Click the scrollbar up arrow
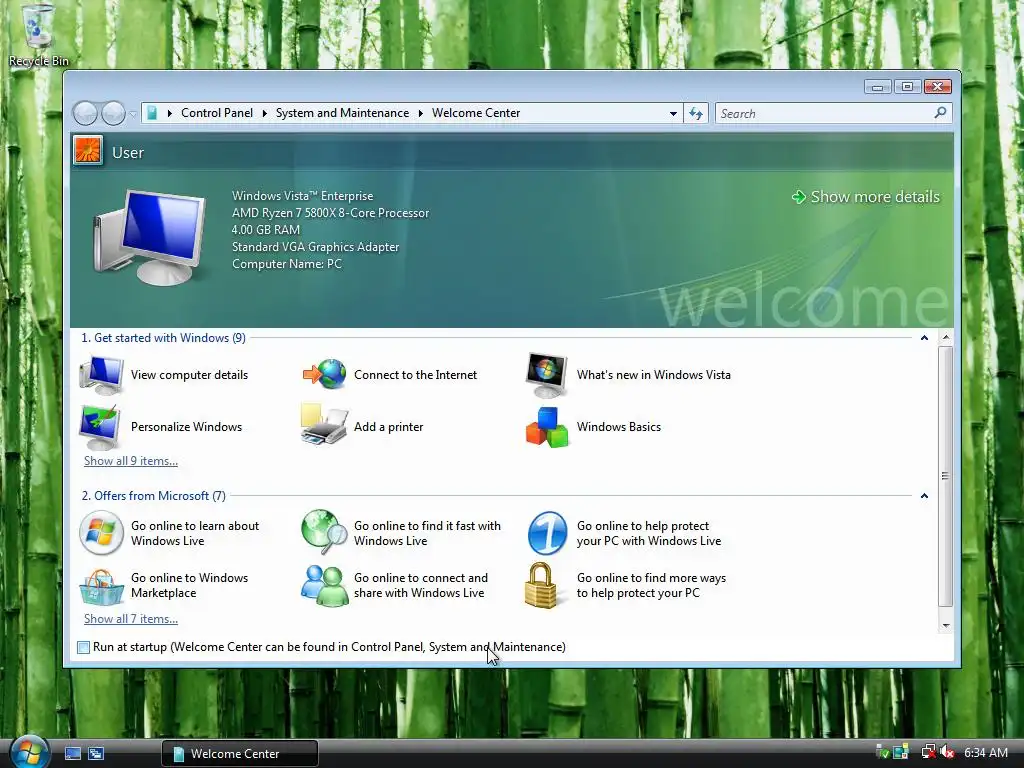Viewport: 1024px width, 768px height. point(945,338)
